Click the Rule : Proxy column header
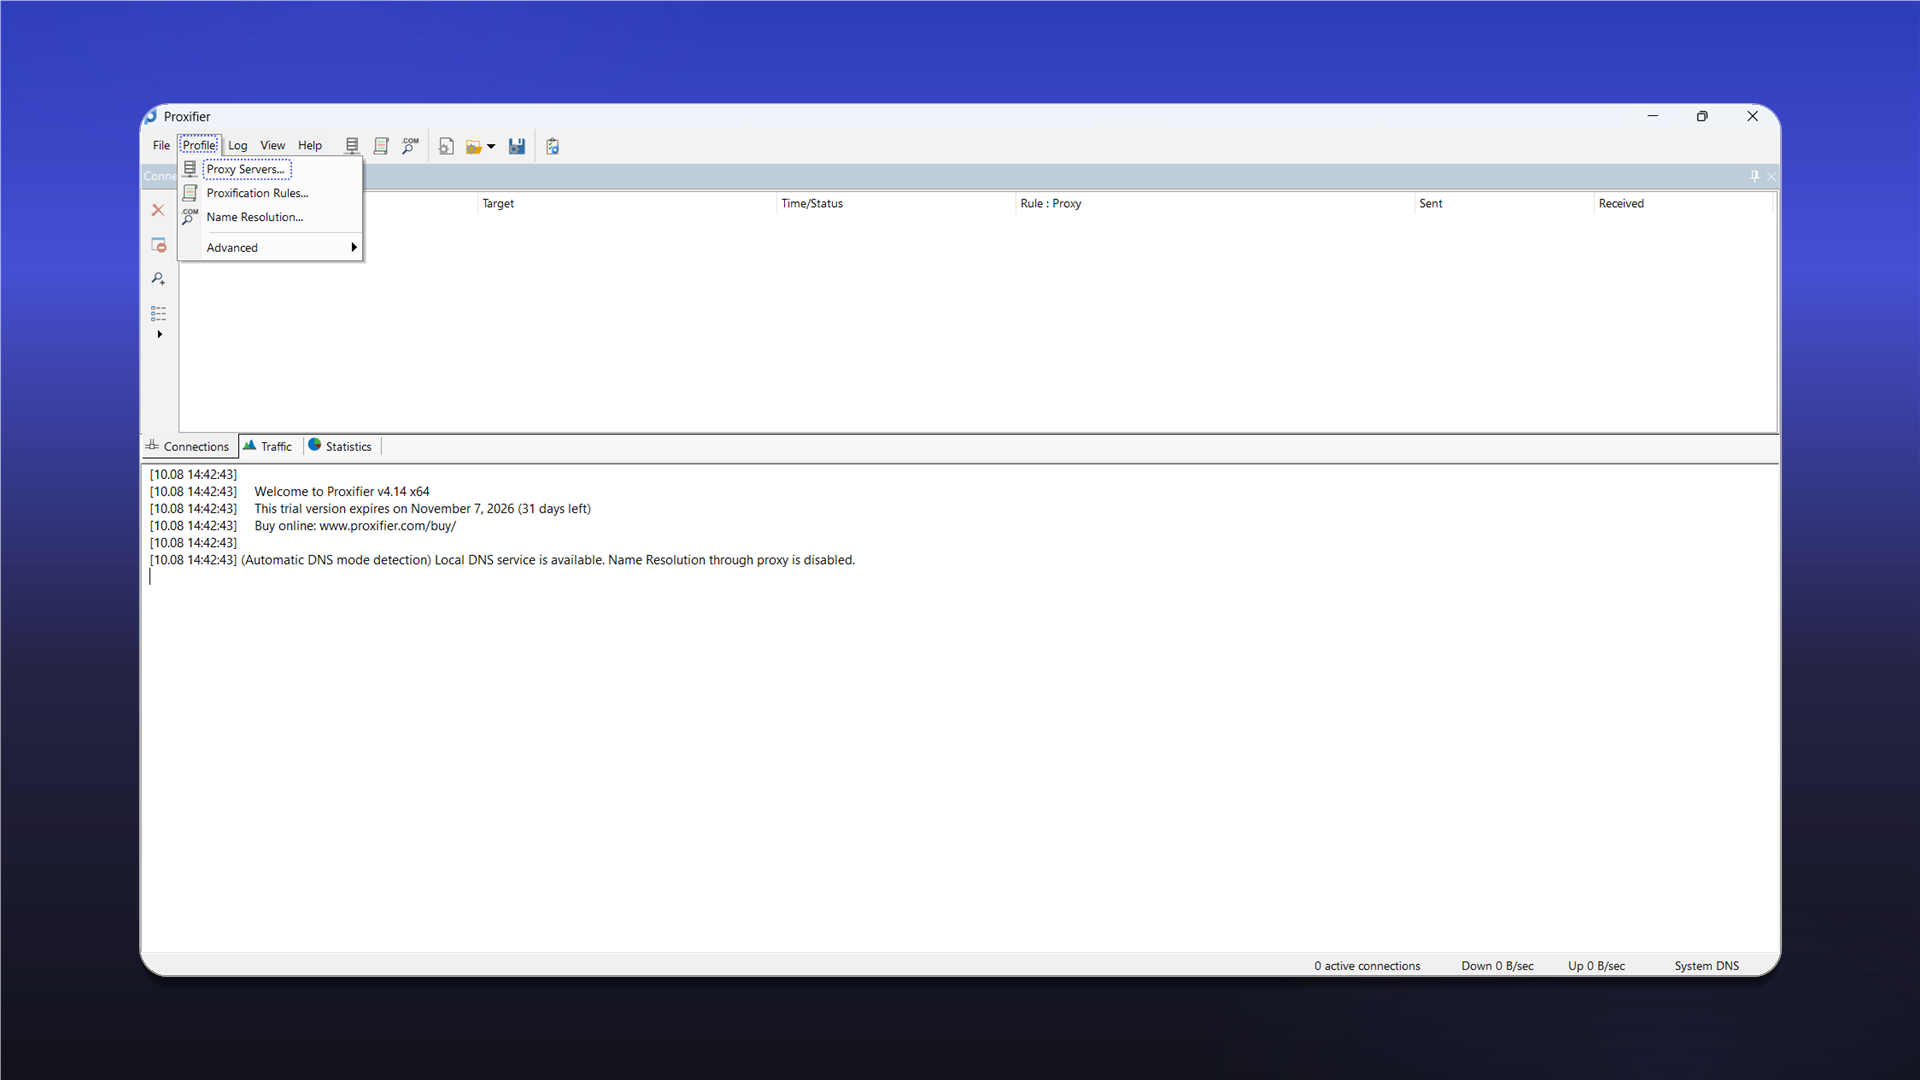The image size is (1920, 1080). pyautogui.click(x=1215, y=203)
